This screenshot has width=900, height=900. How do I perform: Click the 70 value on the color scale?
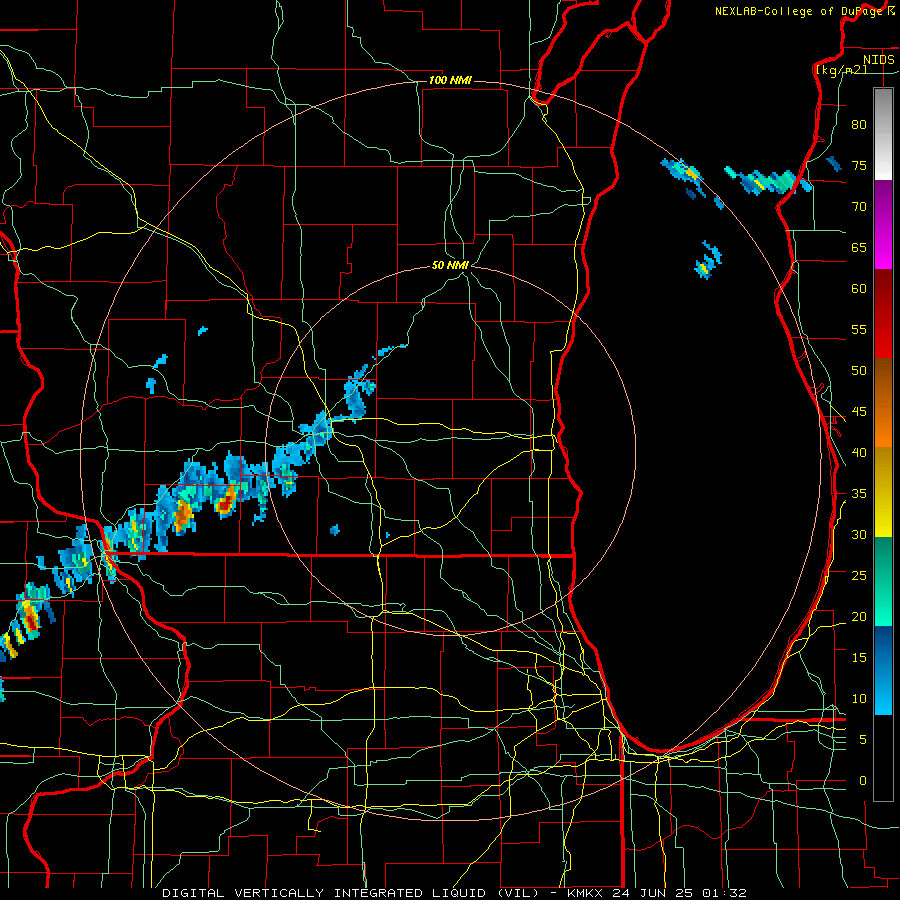[x=859, y=207]
